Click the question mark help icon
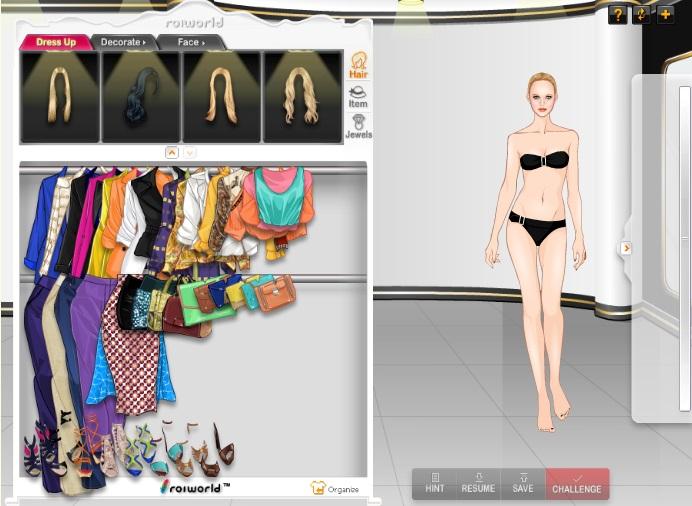 click(x=618, y=15)
